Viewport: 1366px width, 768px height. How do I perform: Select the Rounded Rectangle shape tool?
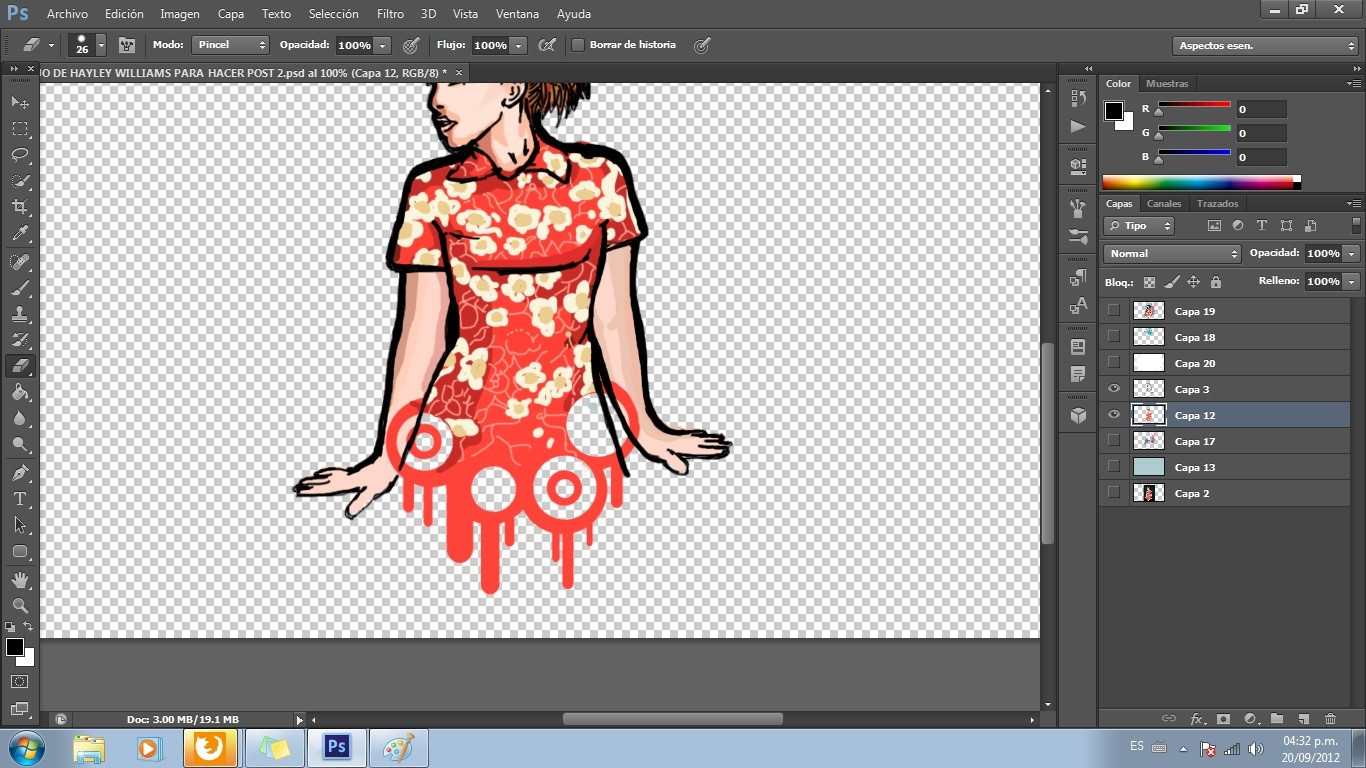coord(20,551)
